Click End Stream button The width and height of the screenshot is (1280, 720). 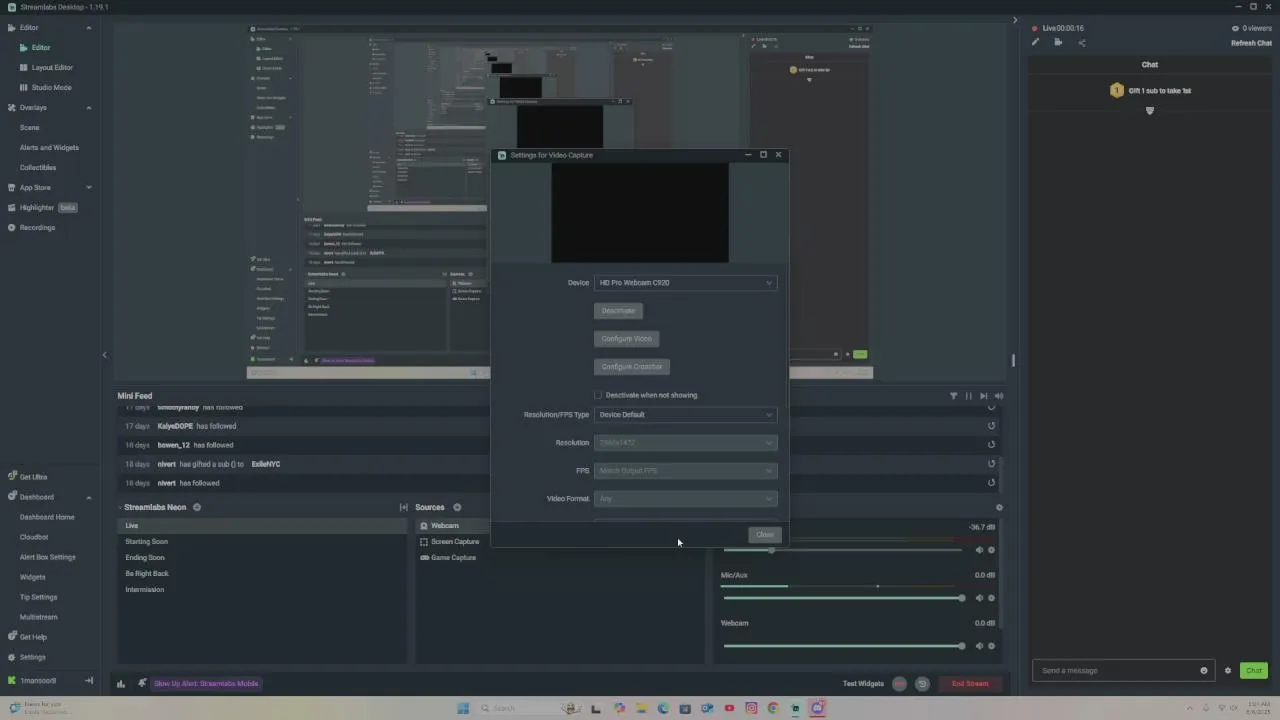pyautogui.click(x=970, y=684)
